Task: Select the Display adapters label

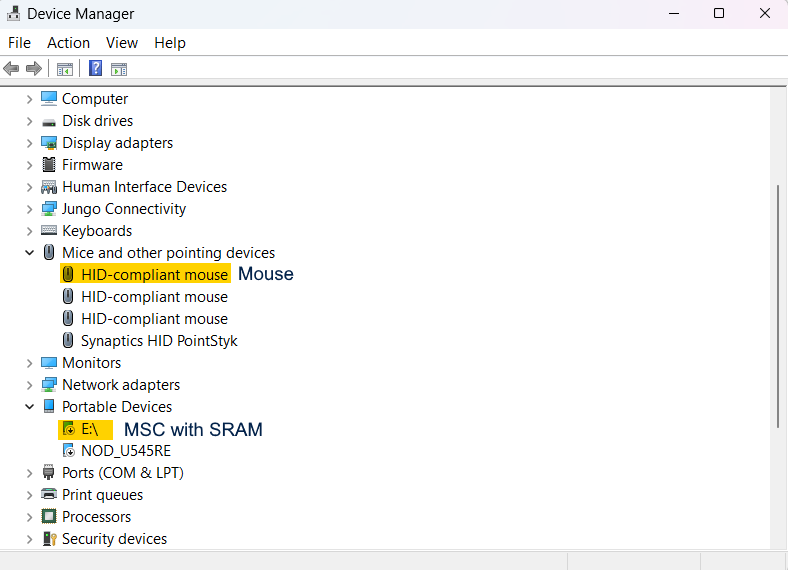Action: 117,143
